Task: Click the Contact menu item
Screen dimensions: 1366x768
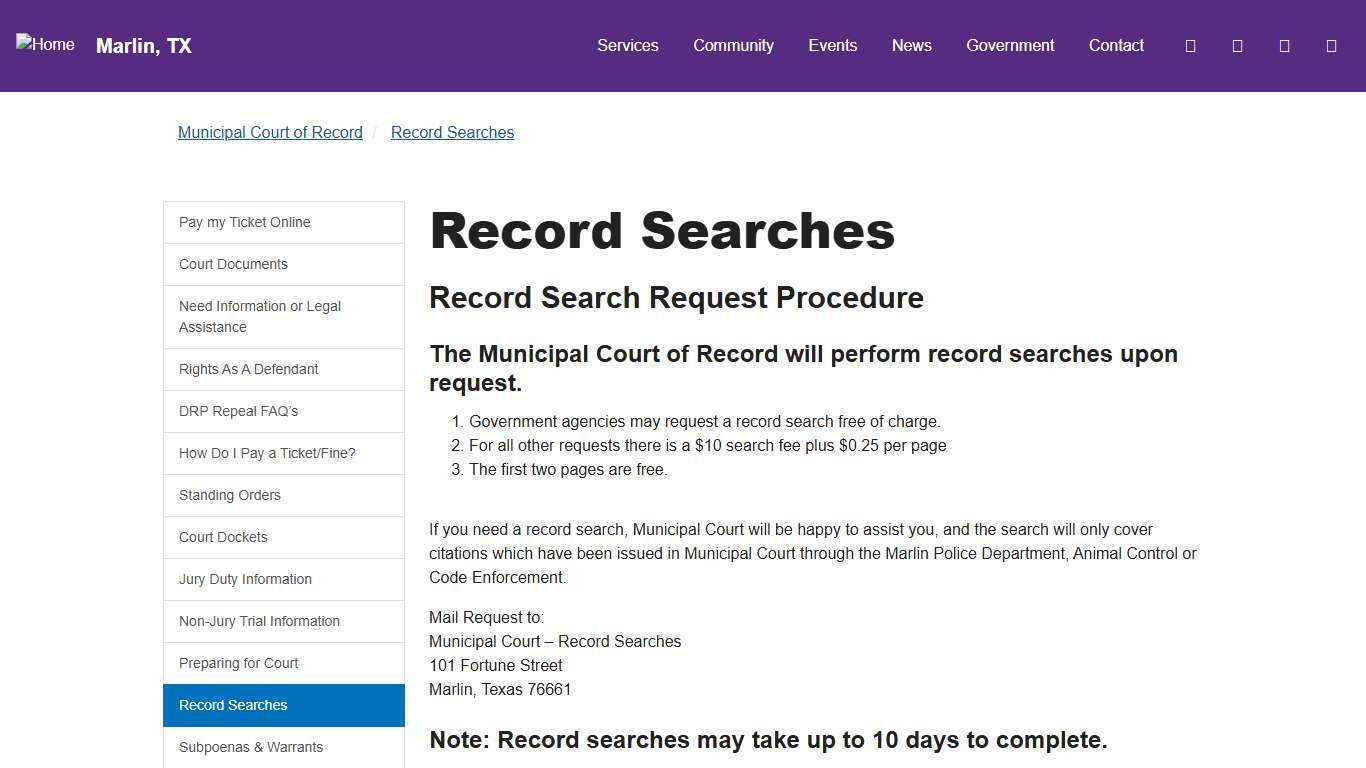Action: point(1116,45)
